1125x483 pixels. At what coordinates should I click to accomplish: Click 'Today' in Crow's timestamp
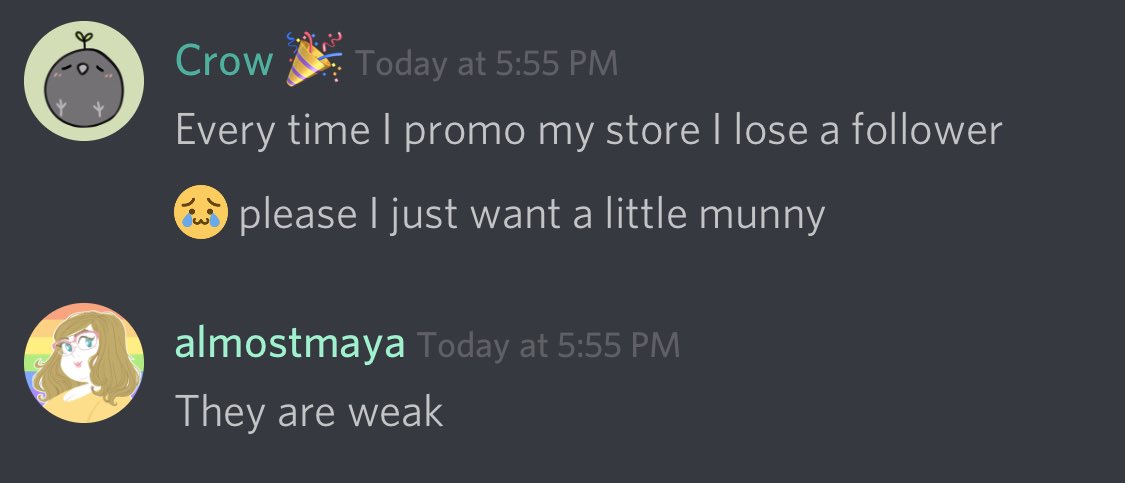[402, 65]
